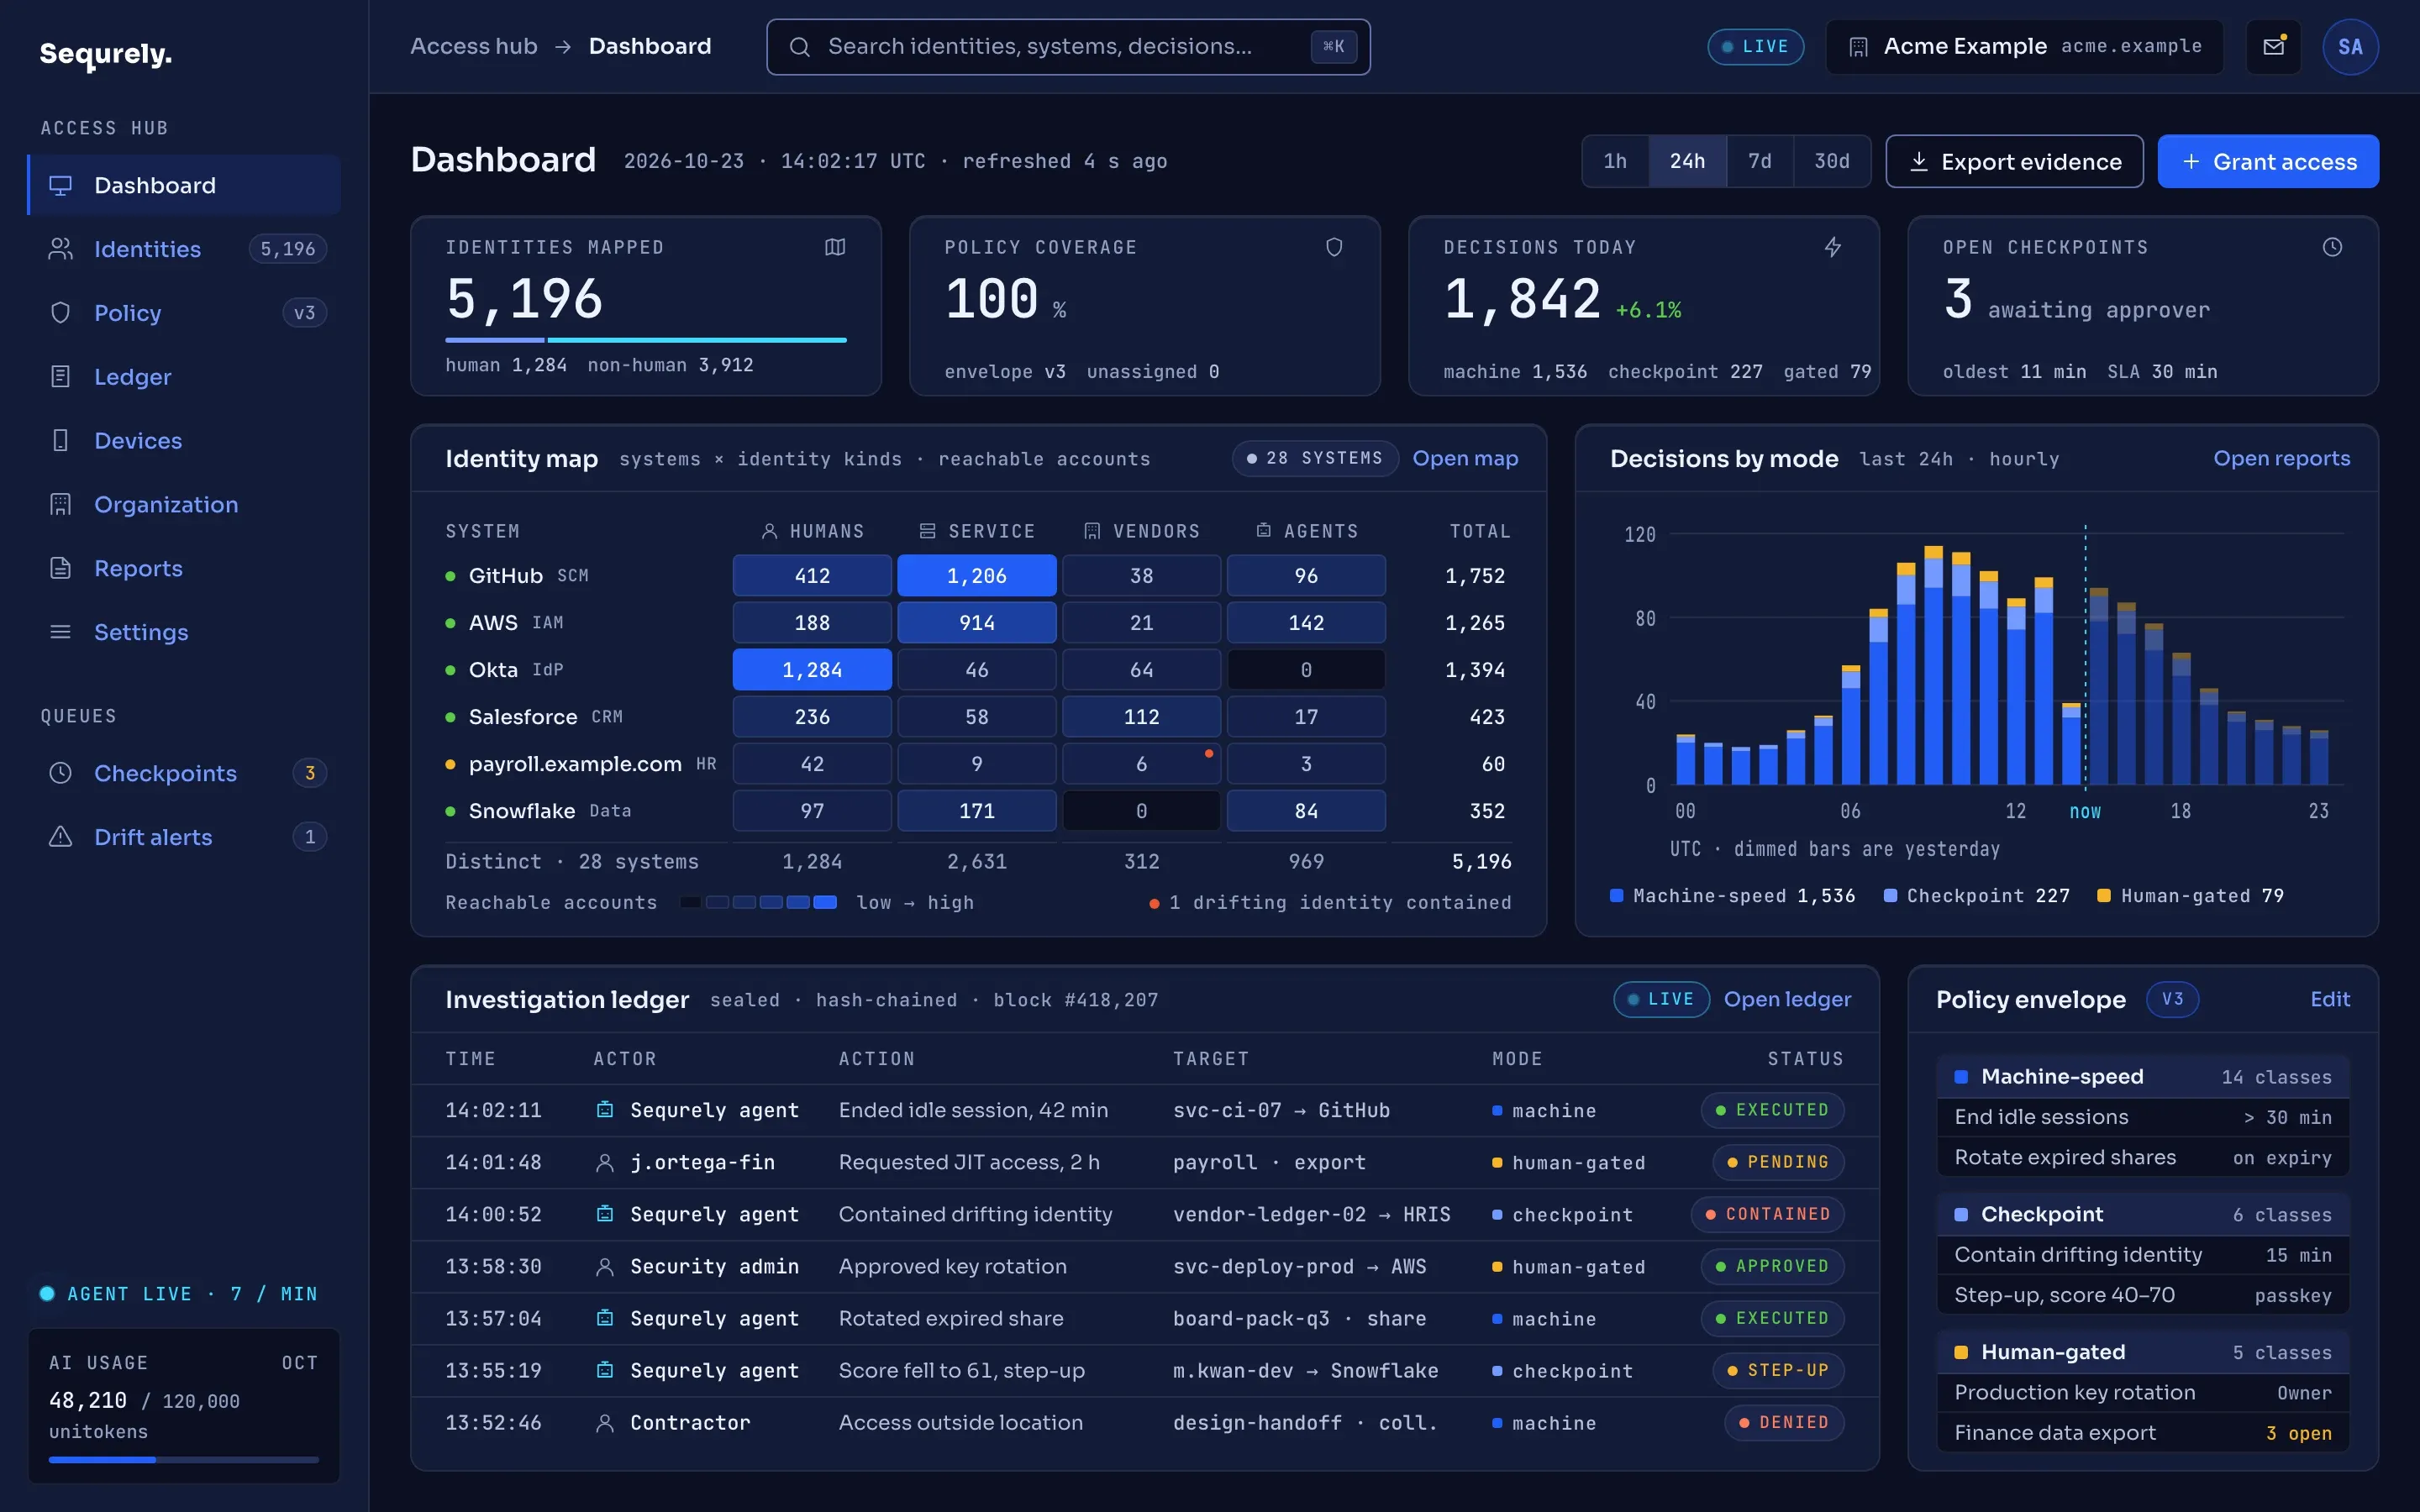
Task: Follow the Open ledger link
Action: point(1787,999)
